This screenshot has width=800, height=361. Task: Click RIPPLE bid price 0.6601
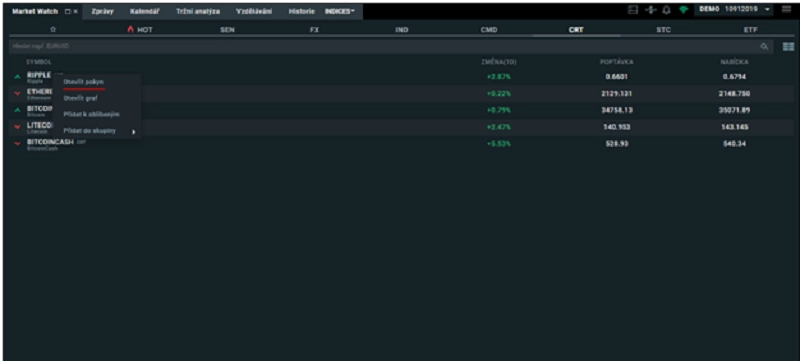point(616,77)
